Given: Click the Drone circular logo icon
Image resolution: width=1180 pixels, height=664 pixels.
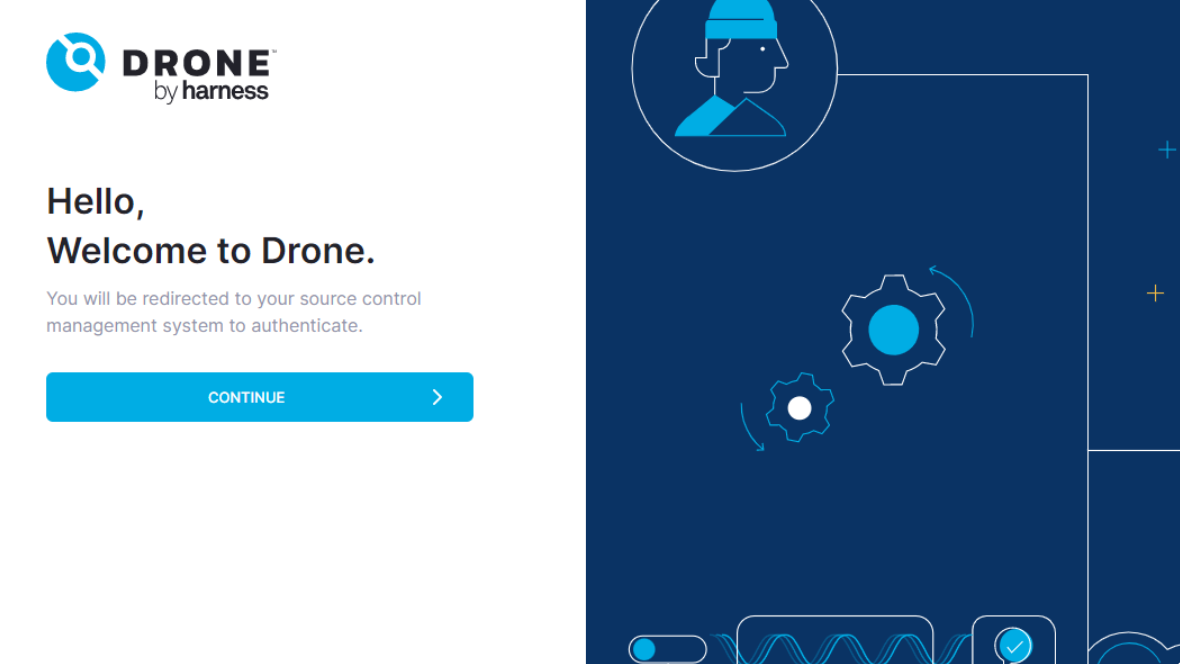Looking at the screenshot, I should (75, 62).
